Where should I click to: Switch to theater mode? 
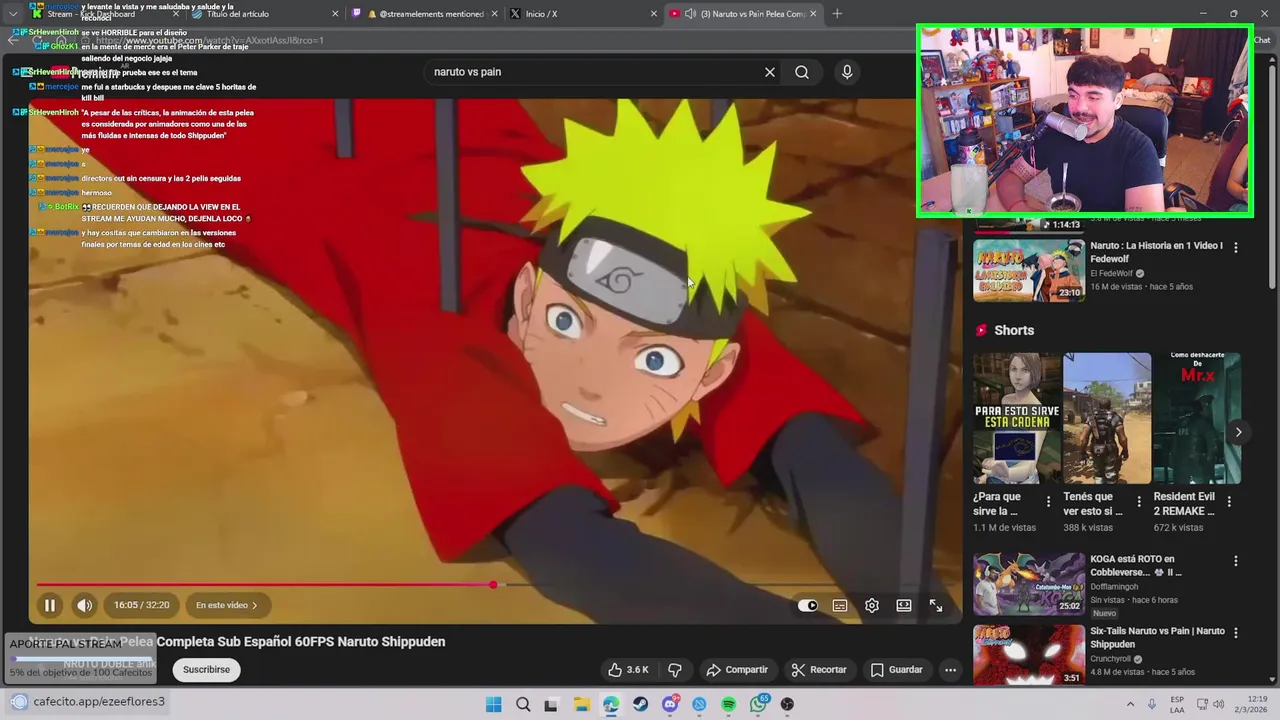904,605
